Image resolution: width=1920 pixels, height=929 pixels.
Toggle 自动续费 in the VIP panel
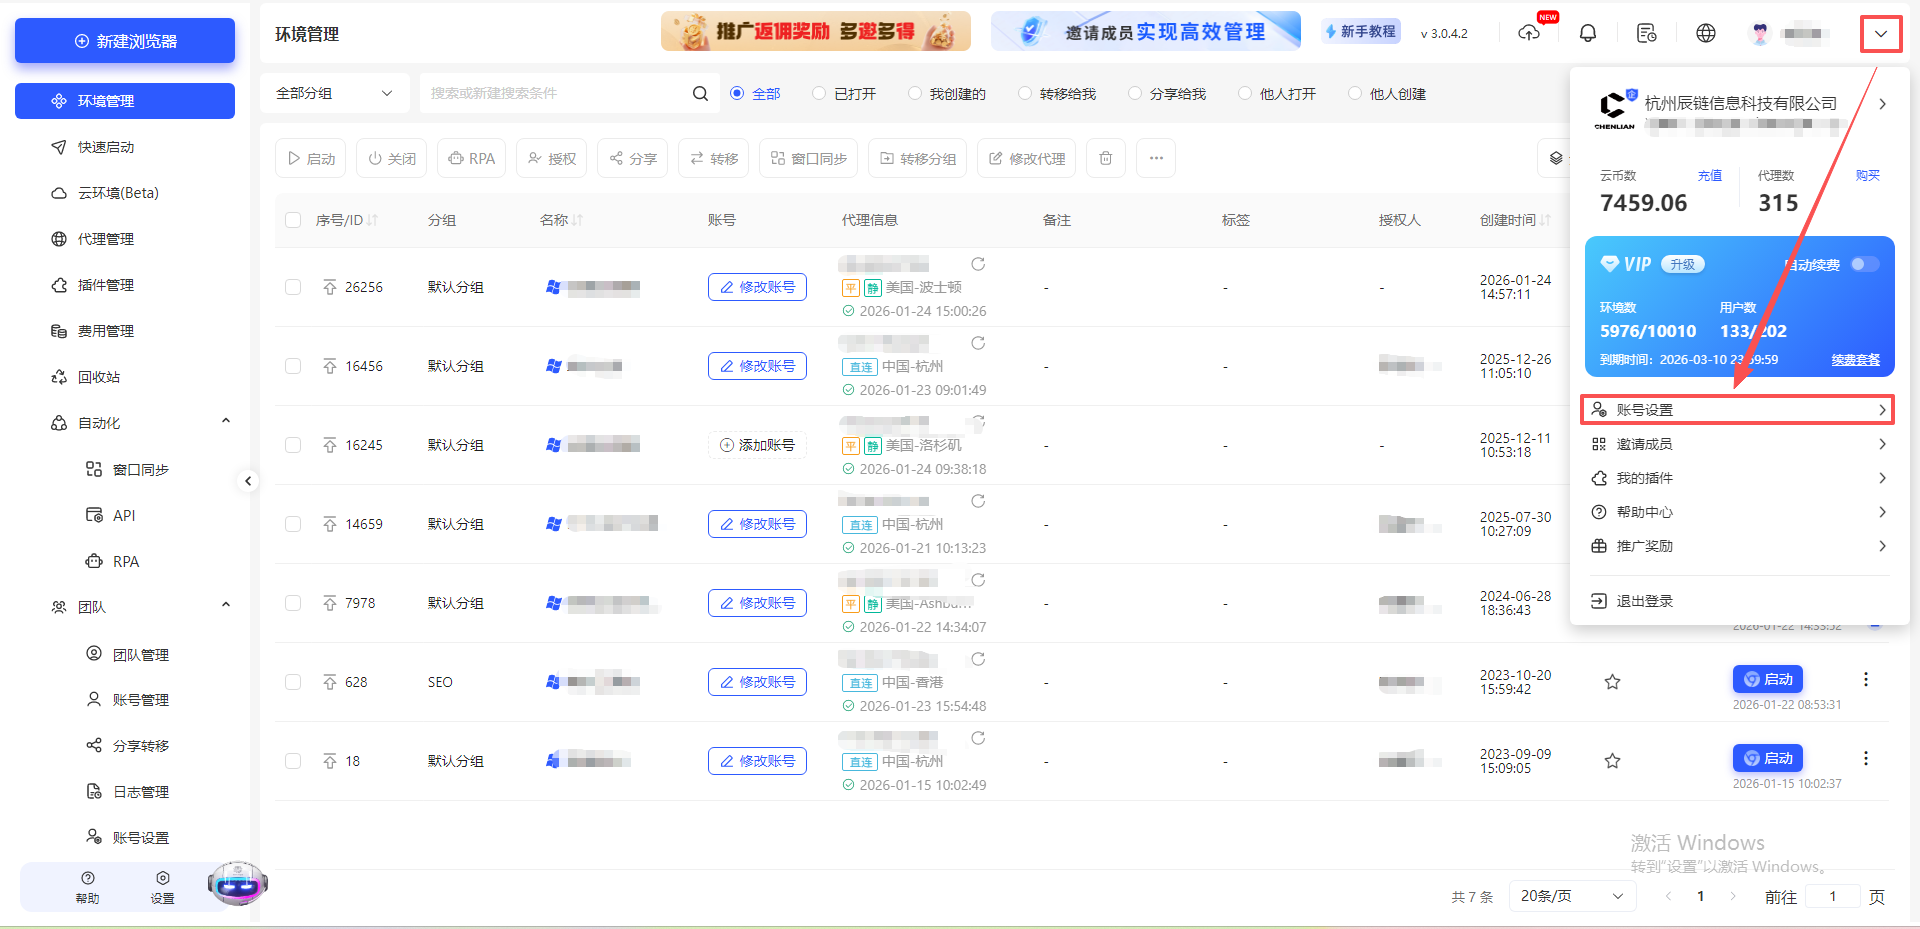[1864, 264]
